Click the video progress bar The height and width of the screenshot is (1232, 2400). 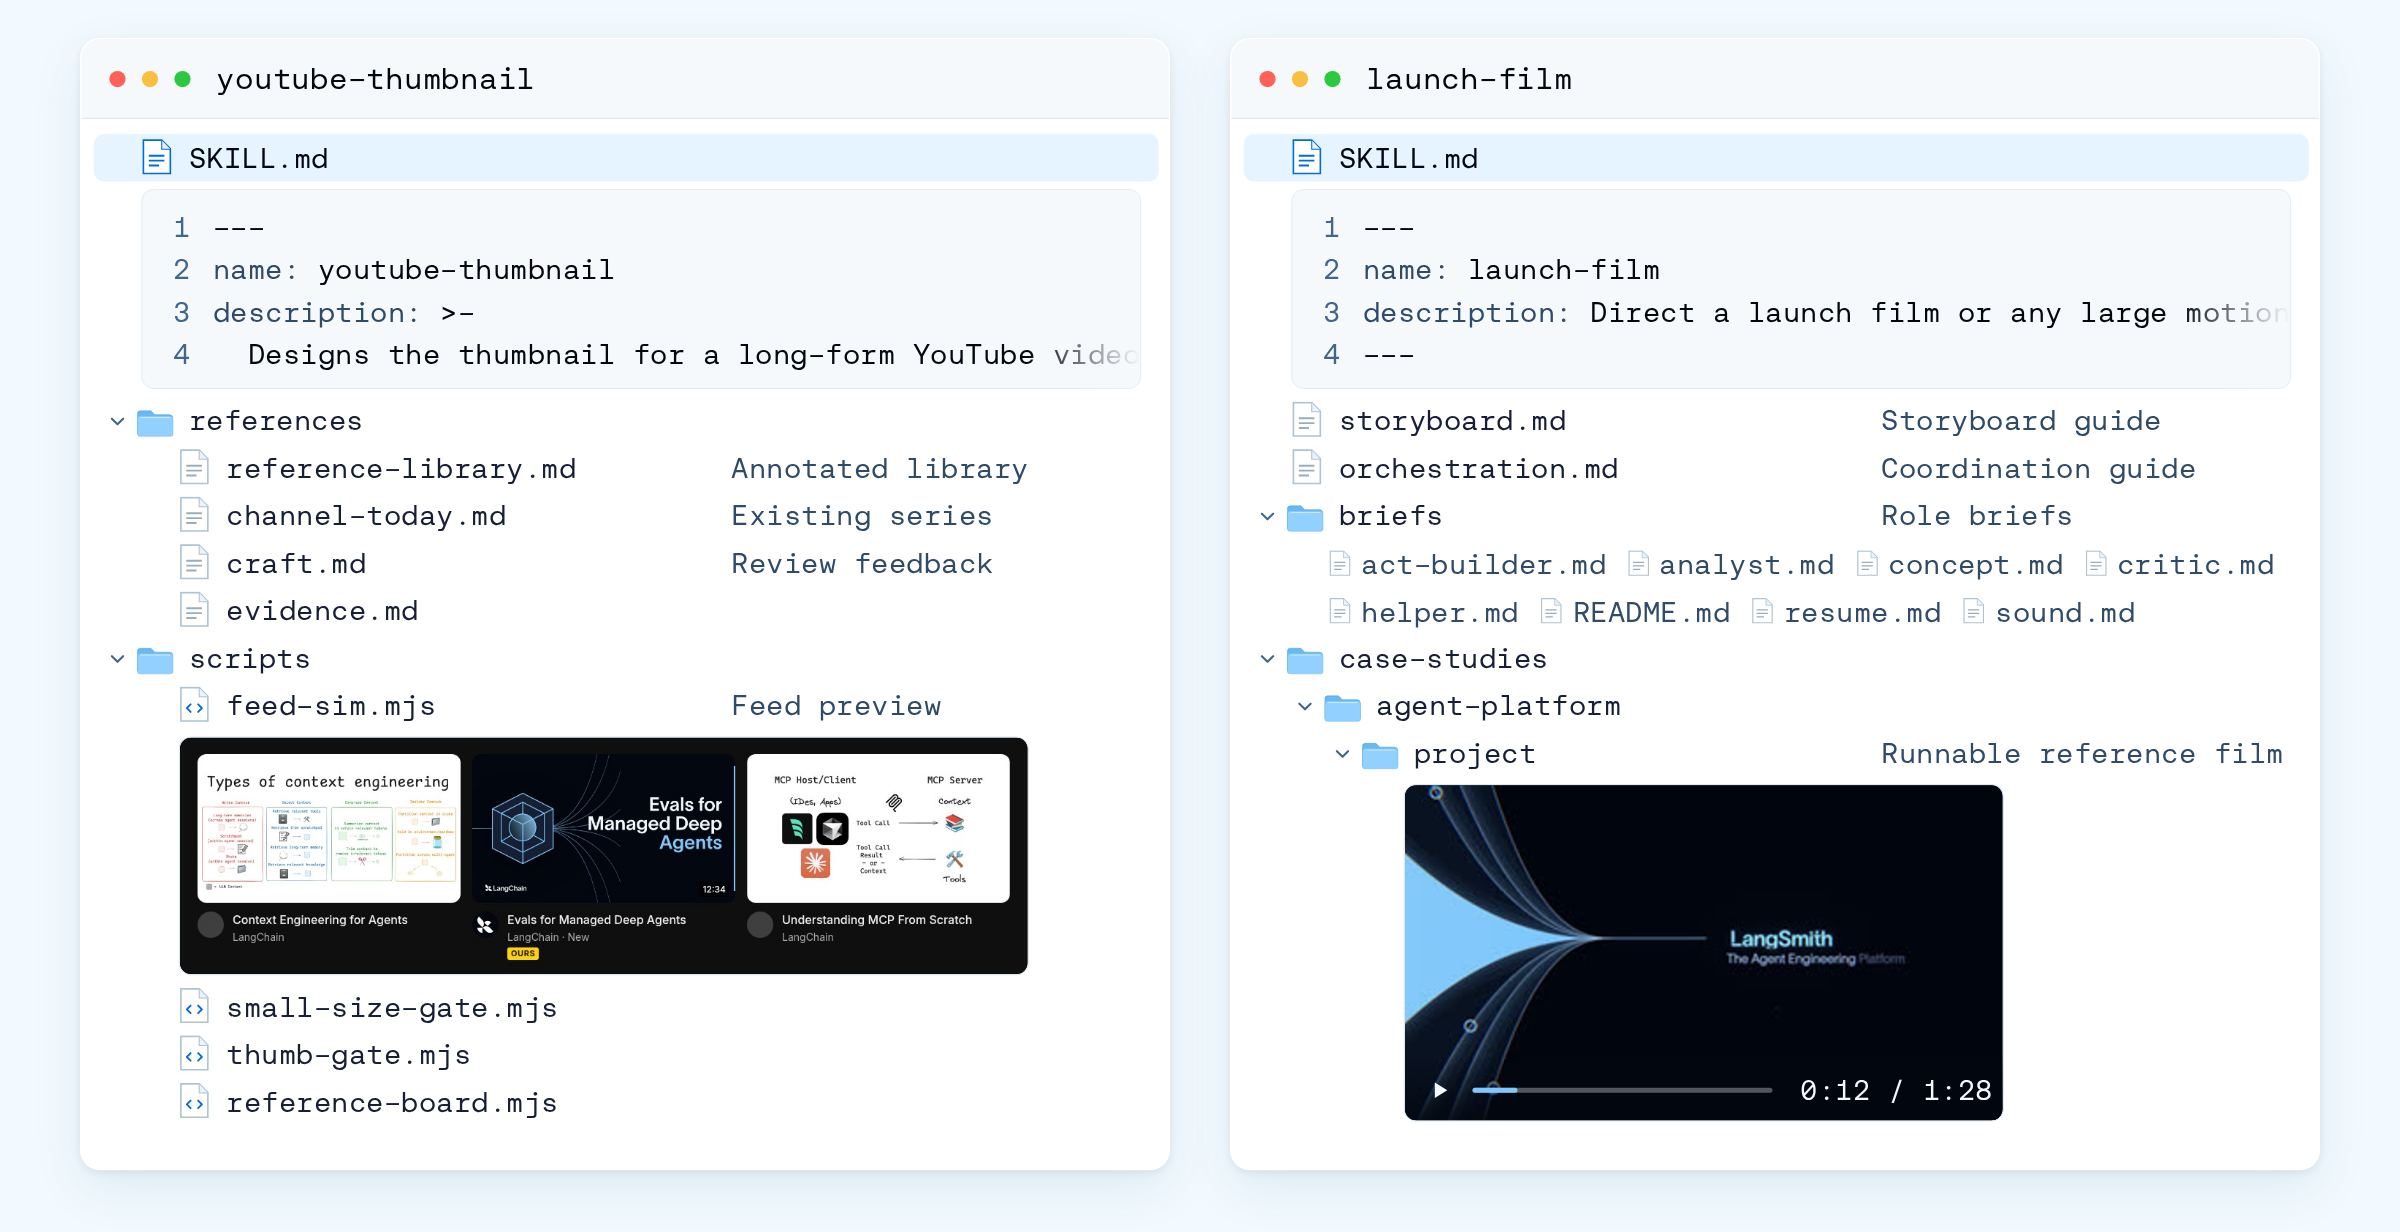coord(1621,1090)
